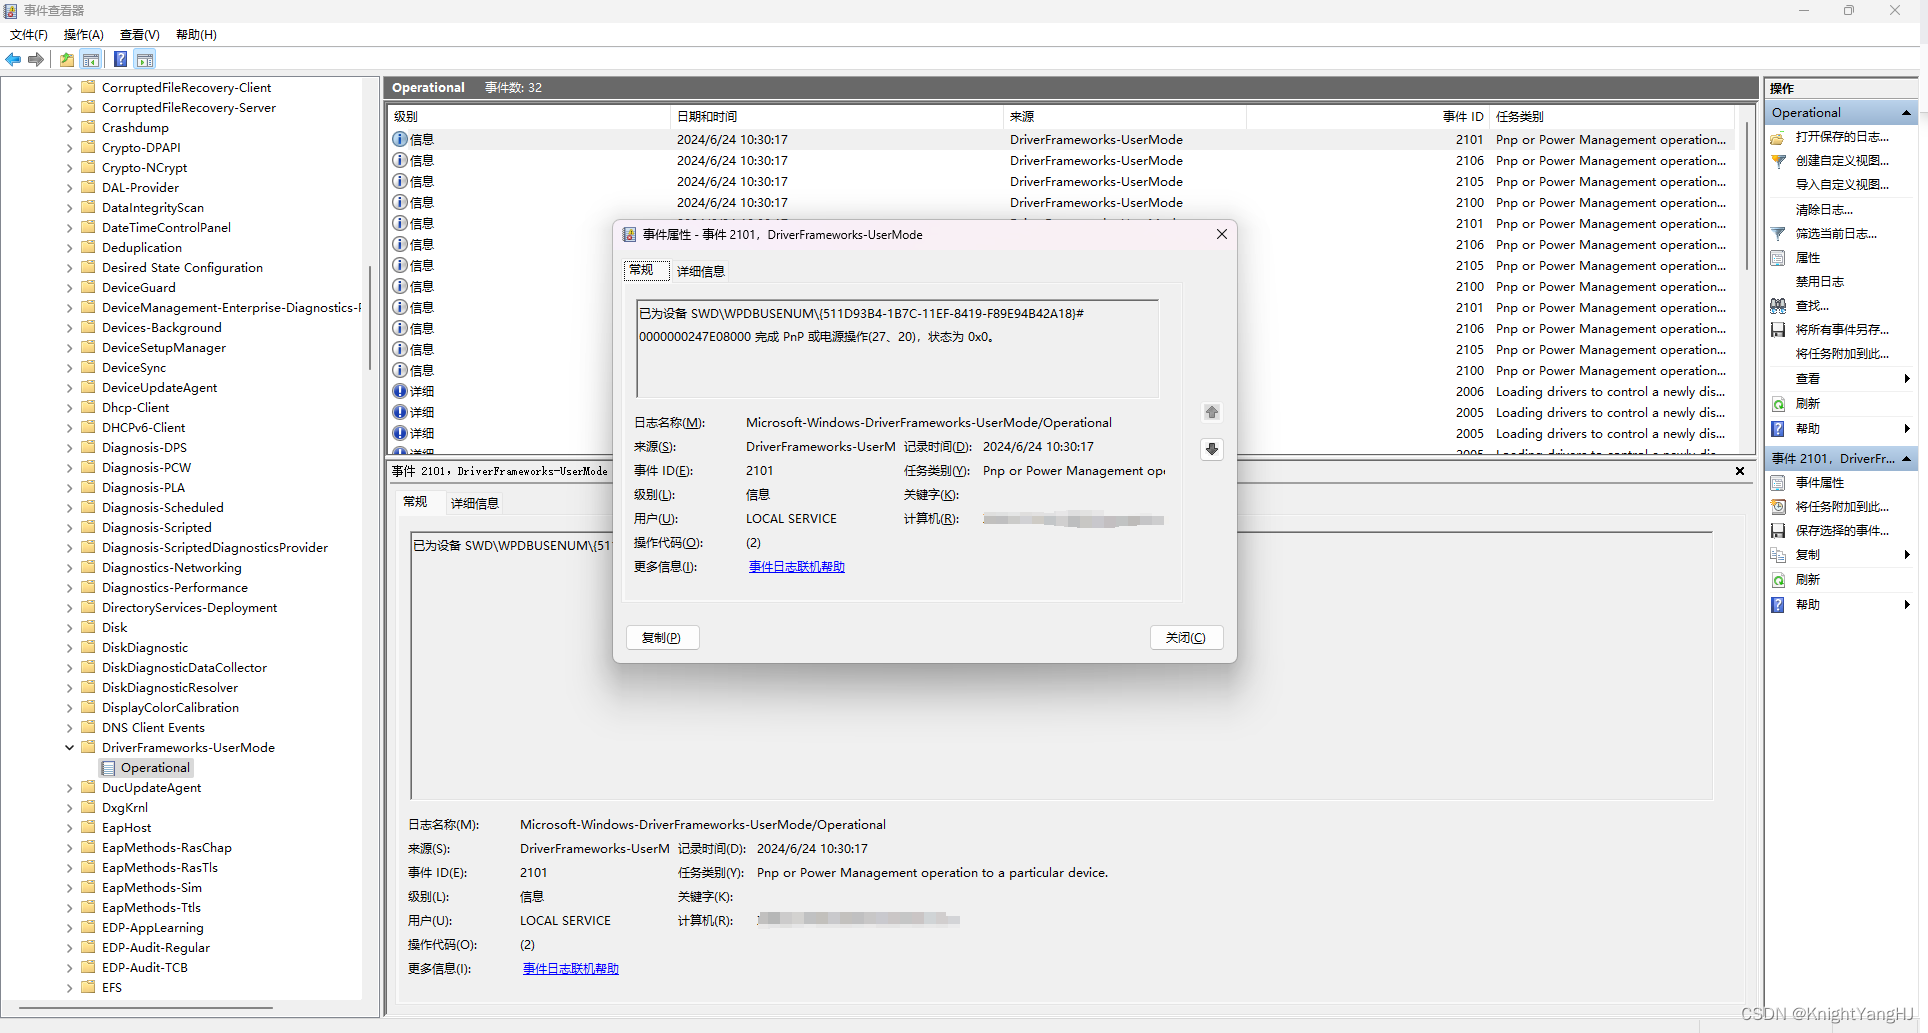Click the Help question mark toolbar icon

(120, 60)
